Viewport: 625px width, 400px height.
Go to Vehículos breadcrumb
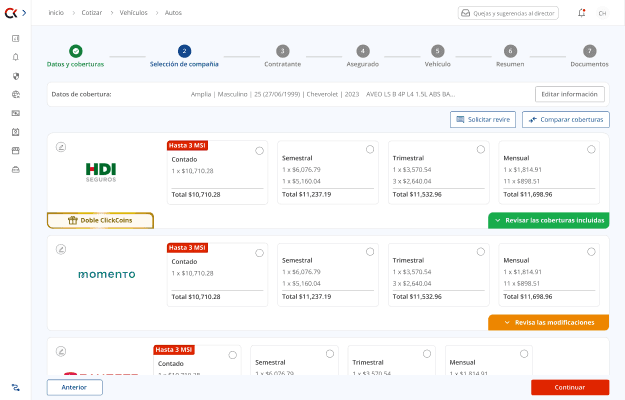[x=134, y=13]
